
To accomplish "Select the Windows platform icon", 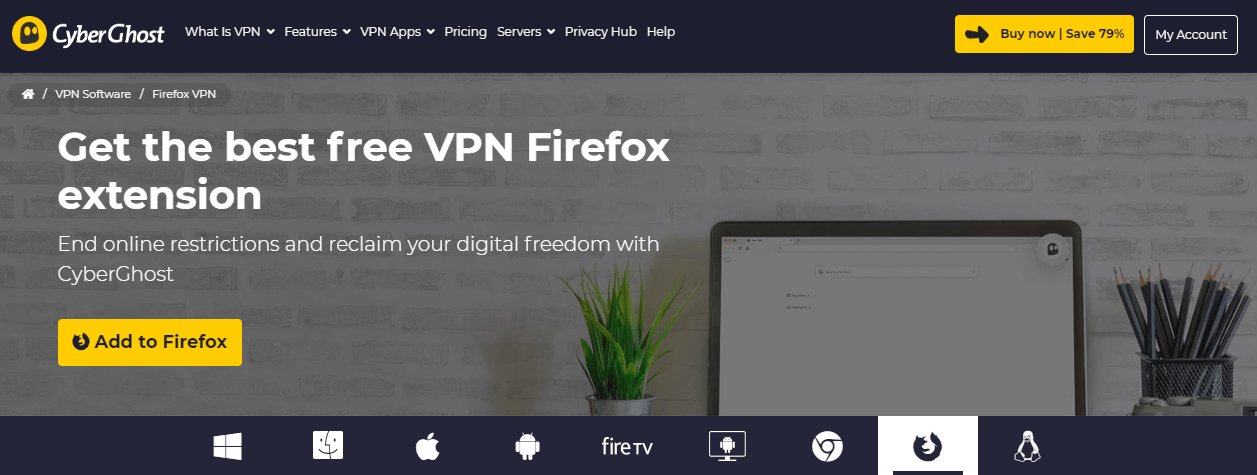I will point(228,446).
